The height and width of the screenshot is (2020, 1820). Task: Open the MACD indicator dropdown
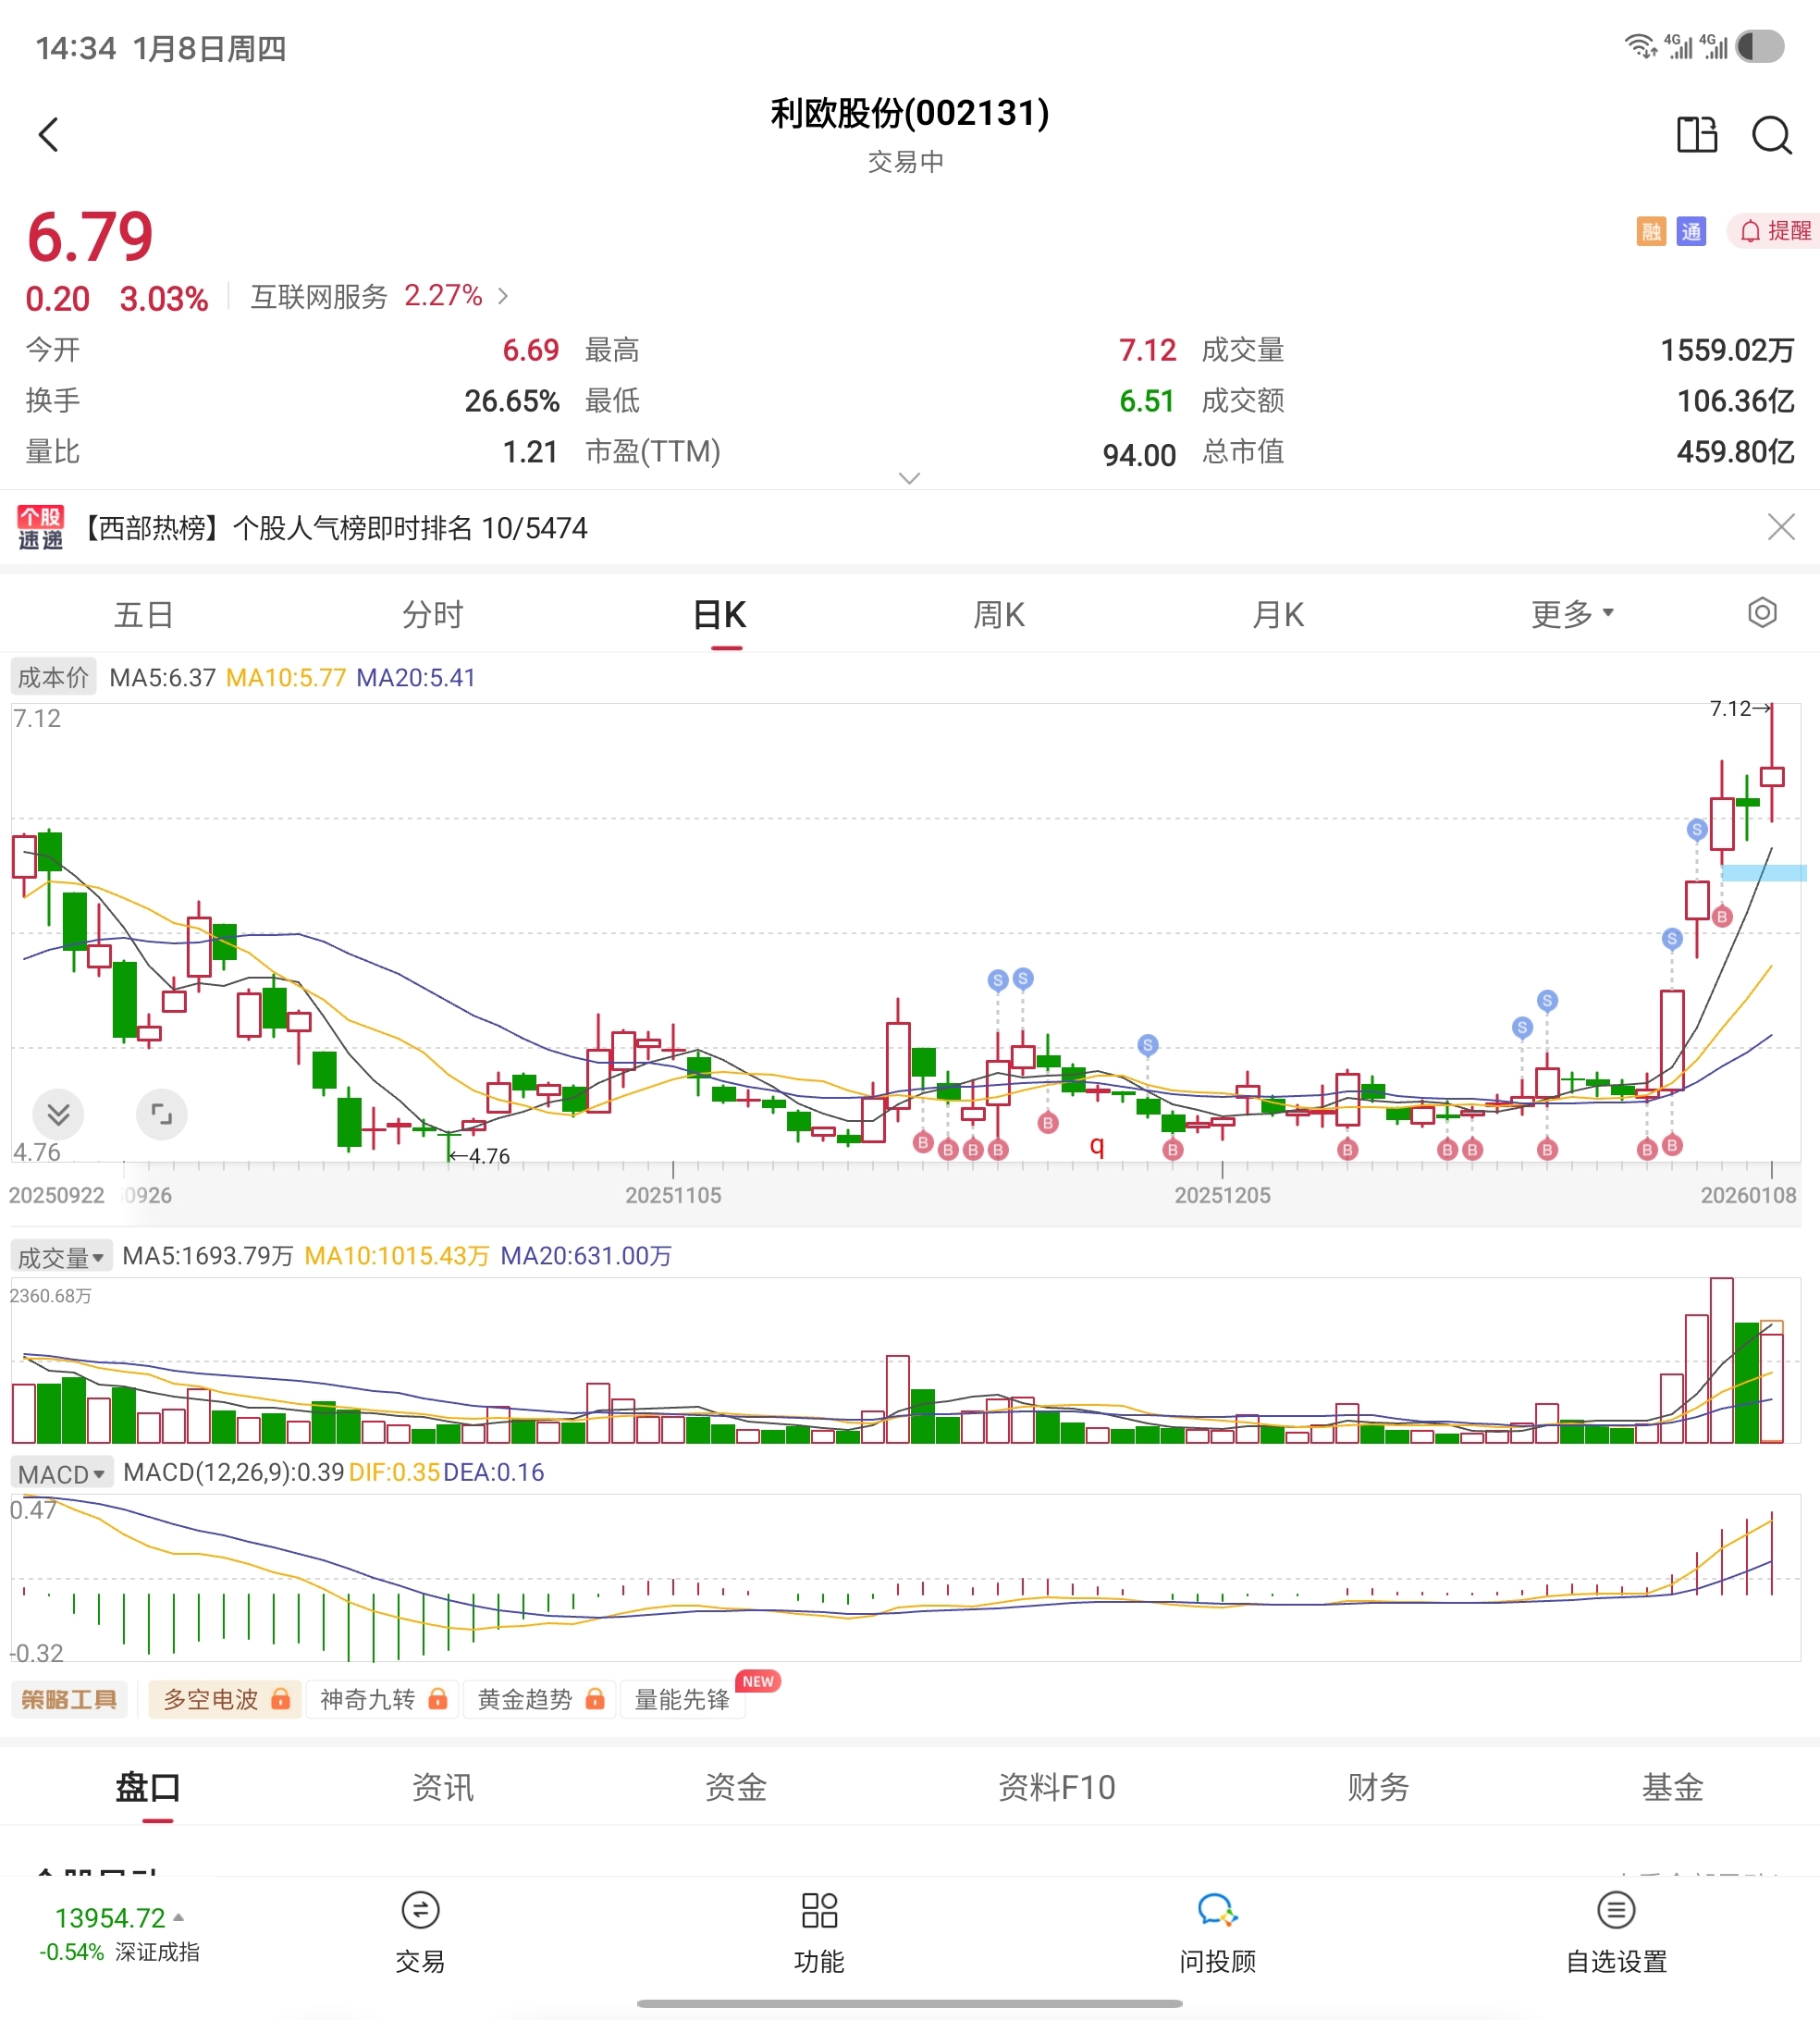61,1474
